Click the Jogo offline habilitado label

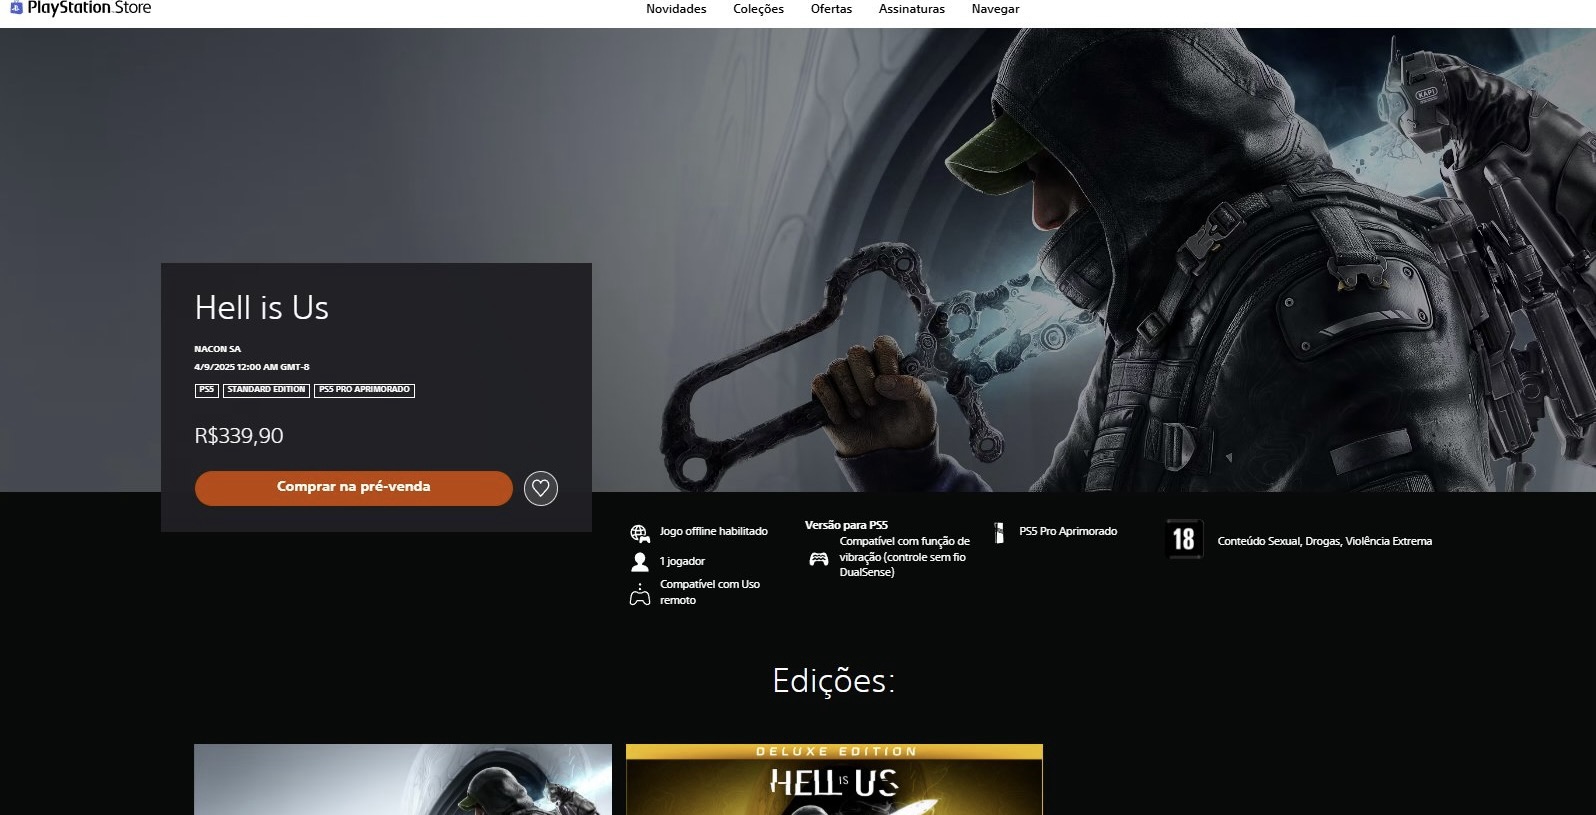click(714, 531)
